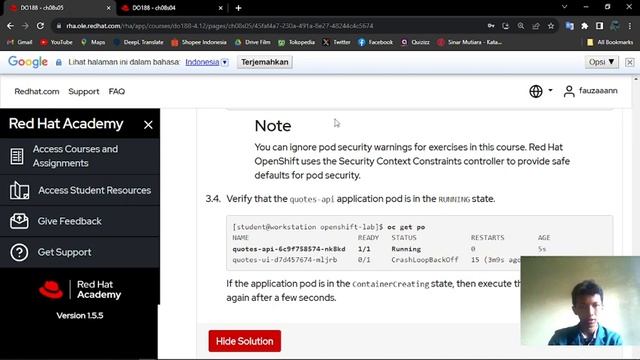Click the address bar URL field

coord(265,26)
